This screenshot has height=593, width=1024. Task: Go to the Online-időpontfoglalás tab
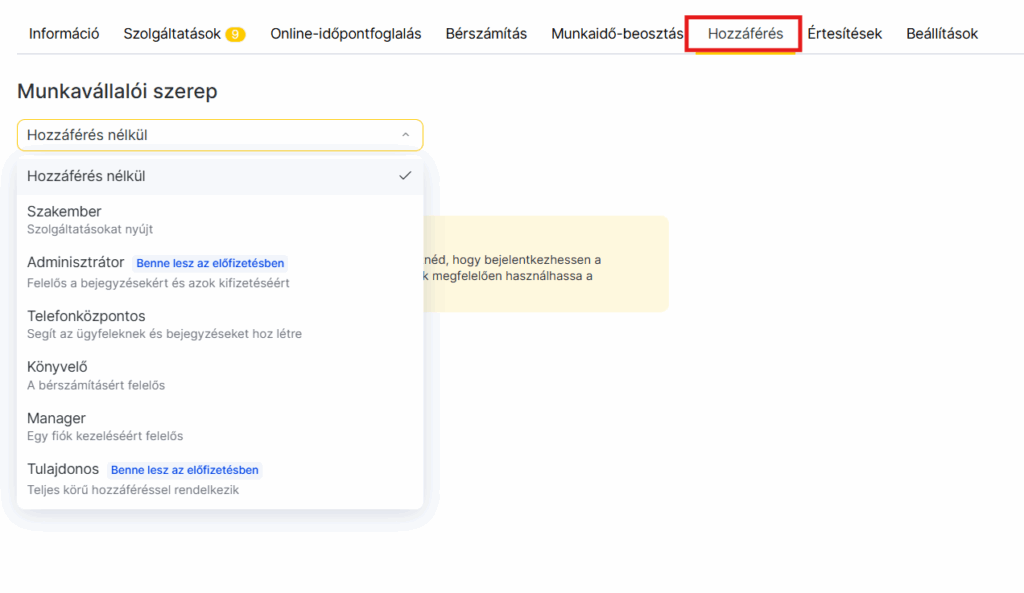[x=345, y=34]
